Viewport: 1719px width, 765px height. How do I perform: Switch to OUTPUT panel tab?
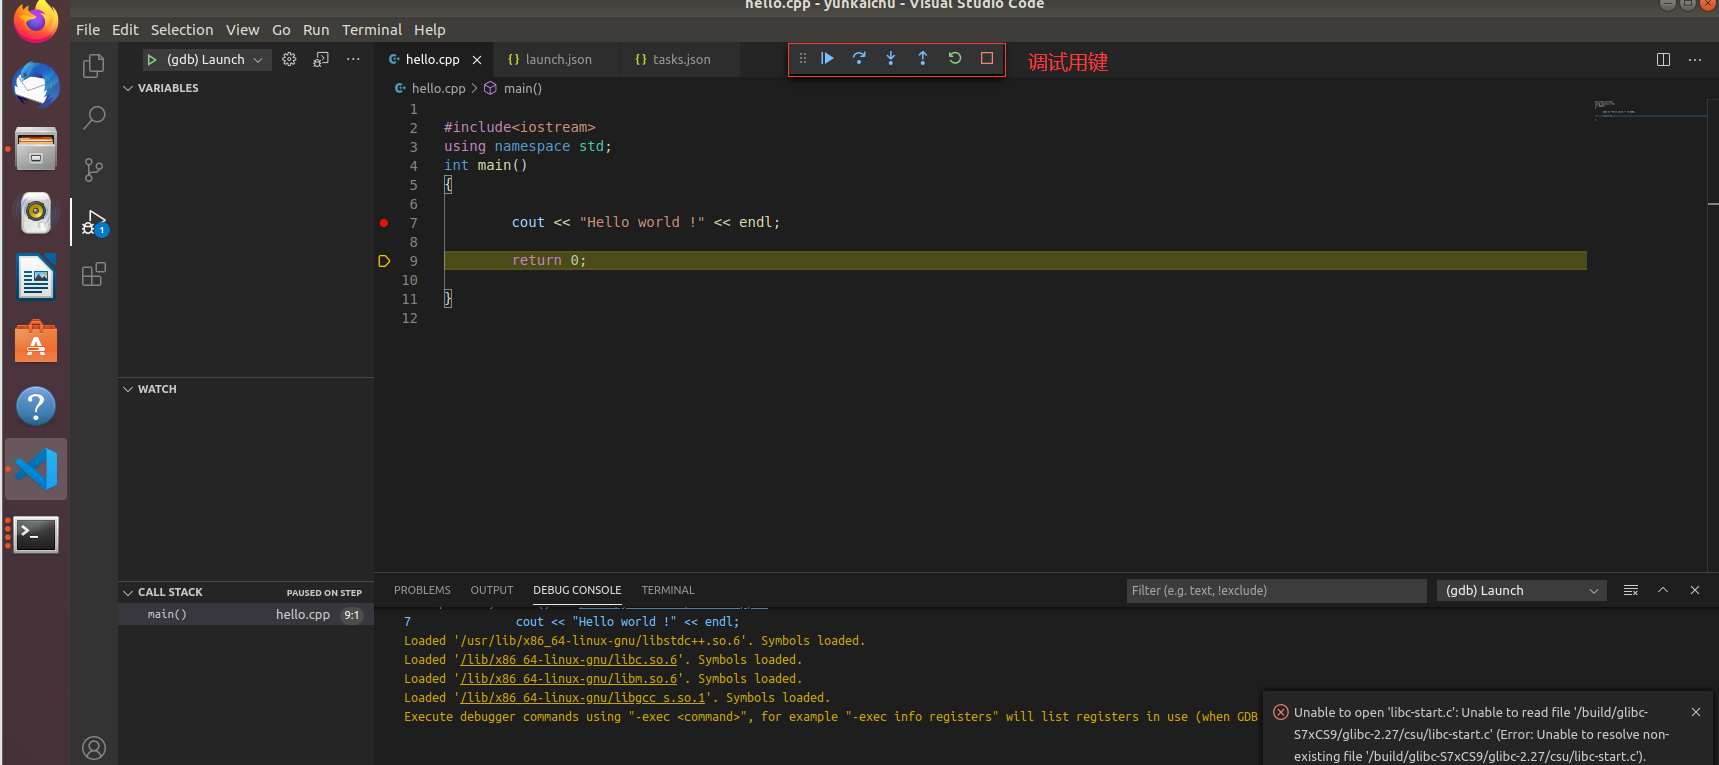point(492,590)
